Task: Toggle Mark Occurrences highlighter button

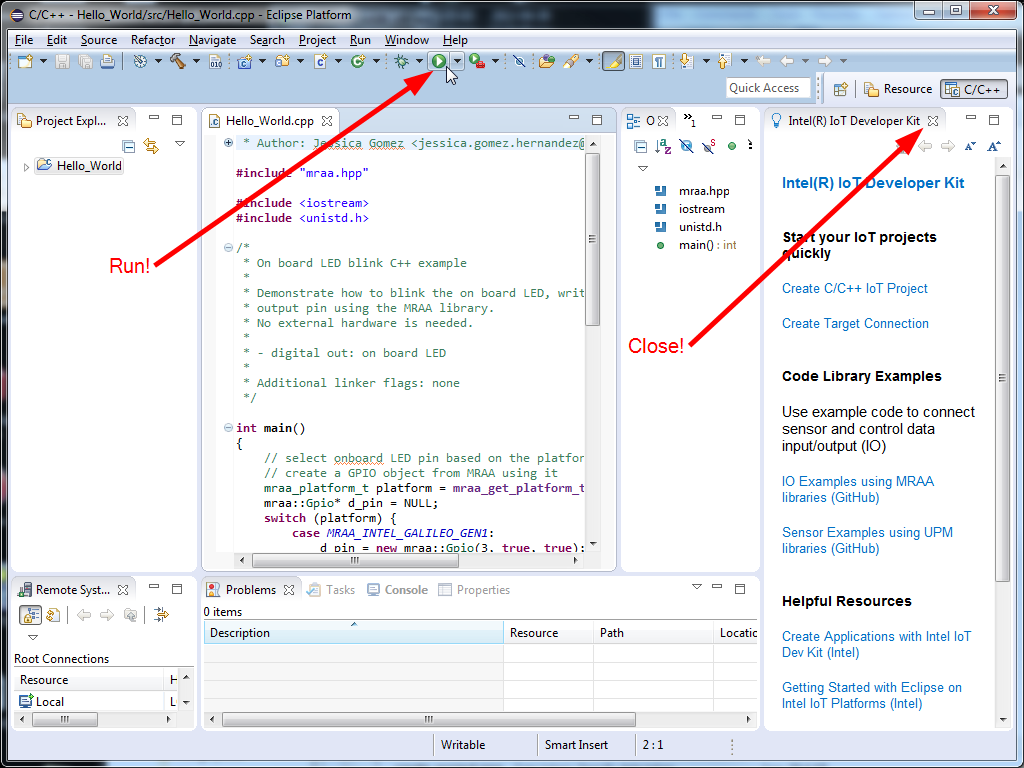Action: pyautogui.click(x=613, y=61)
